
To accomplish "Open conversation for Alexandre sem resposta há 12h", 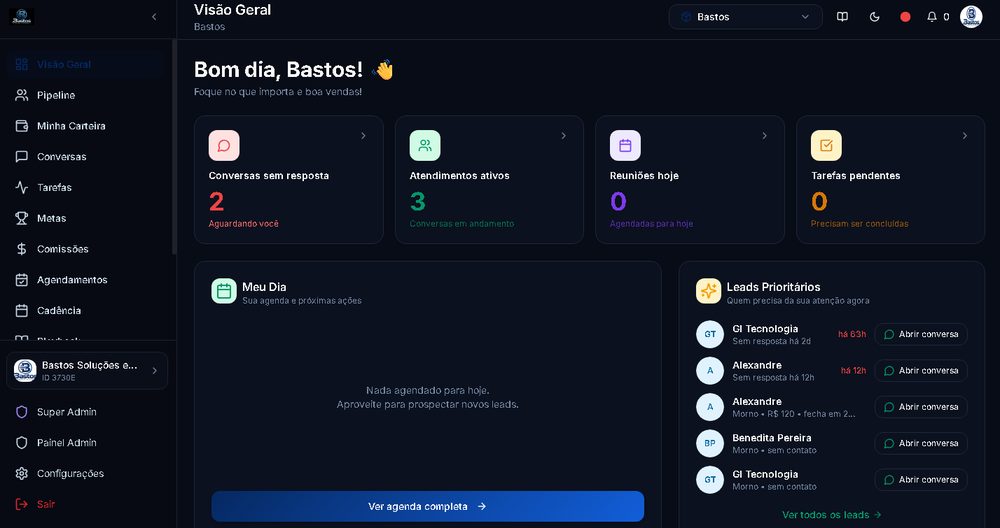I will point(921,370).
